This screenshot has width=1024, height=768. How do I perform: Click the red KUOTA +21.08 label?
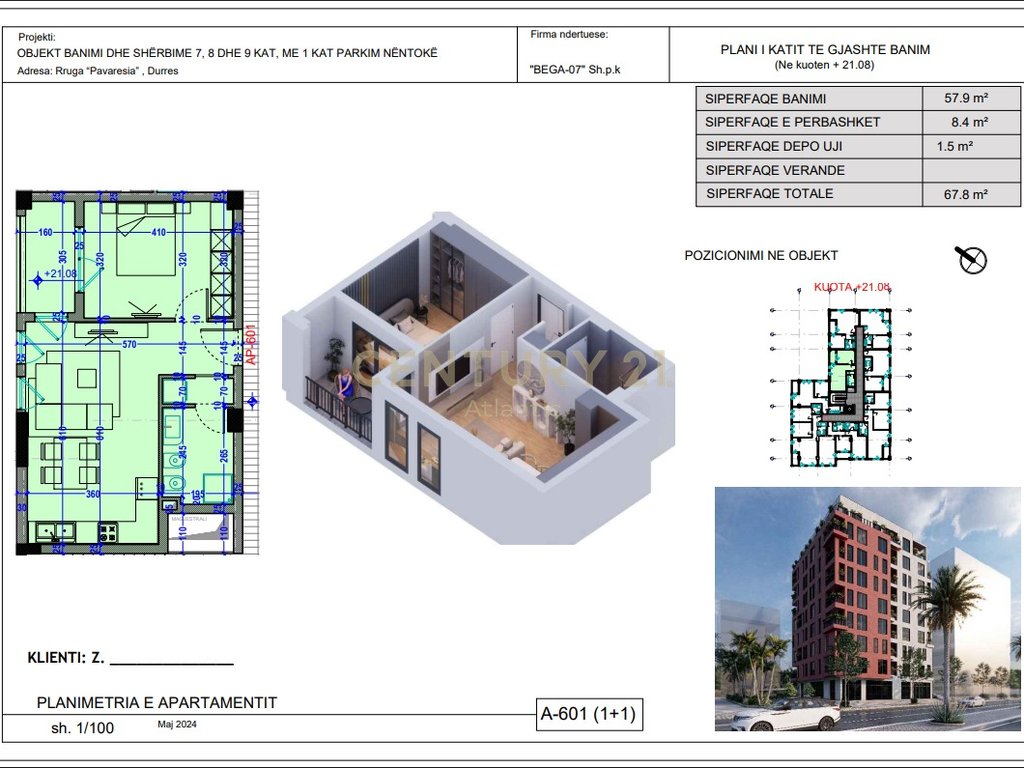(x=851, y=287)
